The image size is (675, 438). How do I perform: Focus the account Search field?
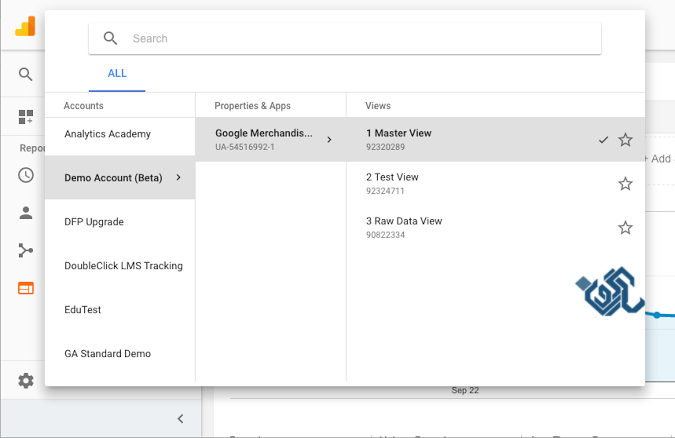(345, 39)
